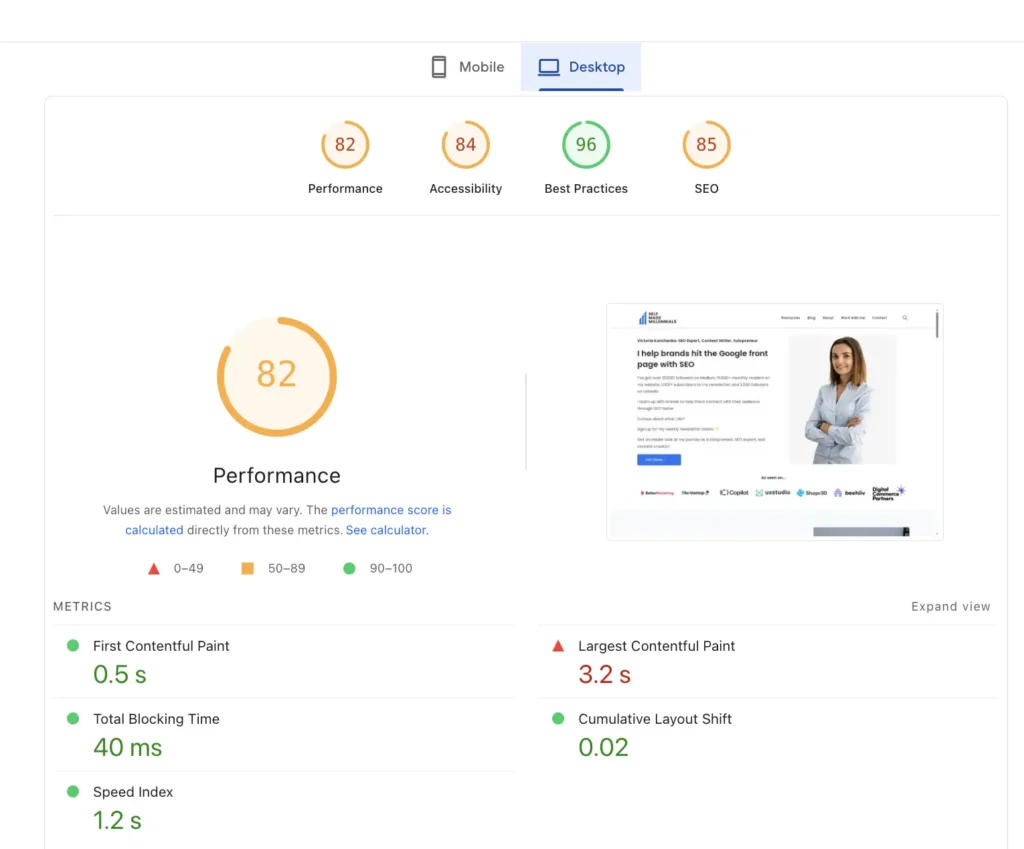
Task: Click the green dot beside First Contentful Paint
Action: tap(71, 646)
